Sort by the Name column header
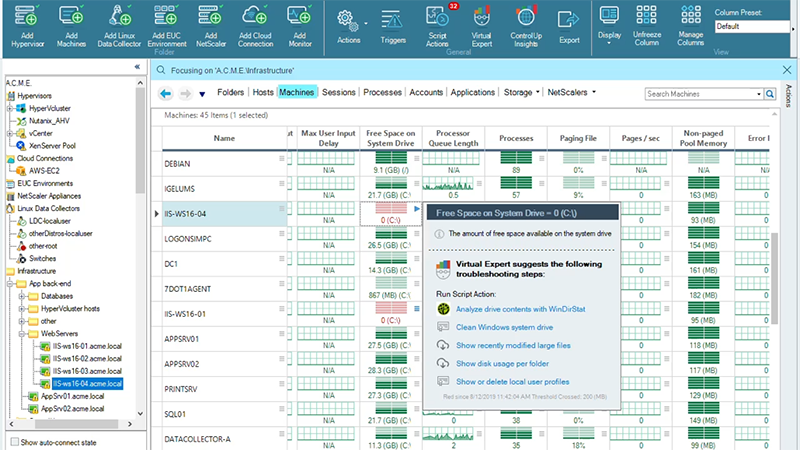 tap(224, 138)
